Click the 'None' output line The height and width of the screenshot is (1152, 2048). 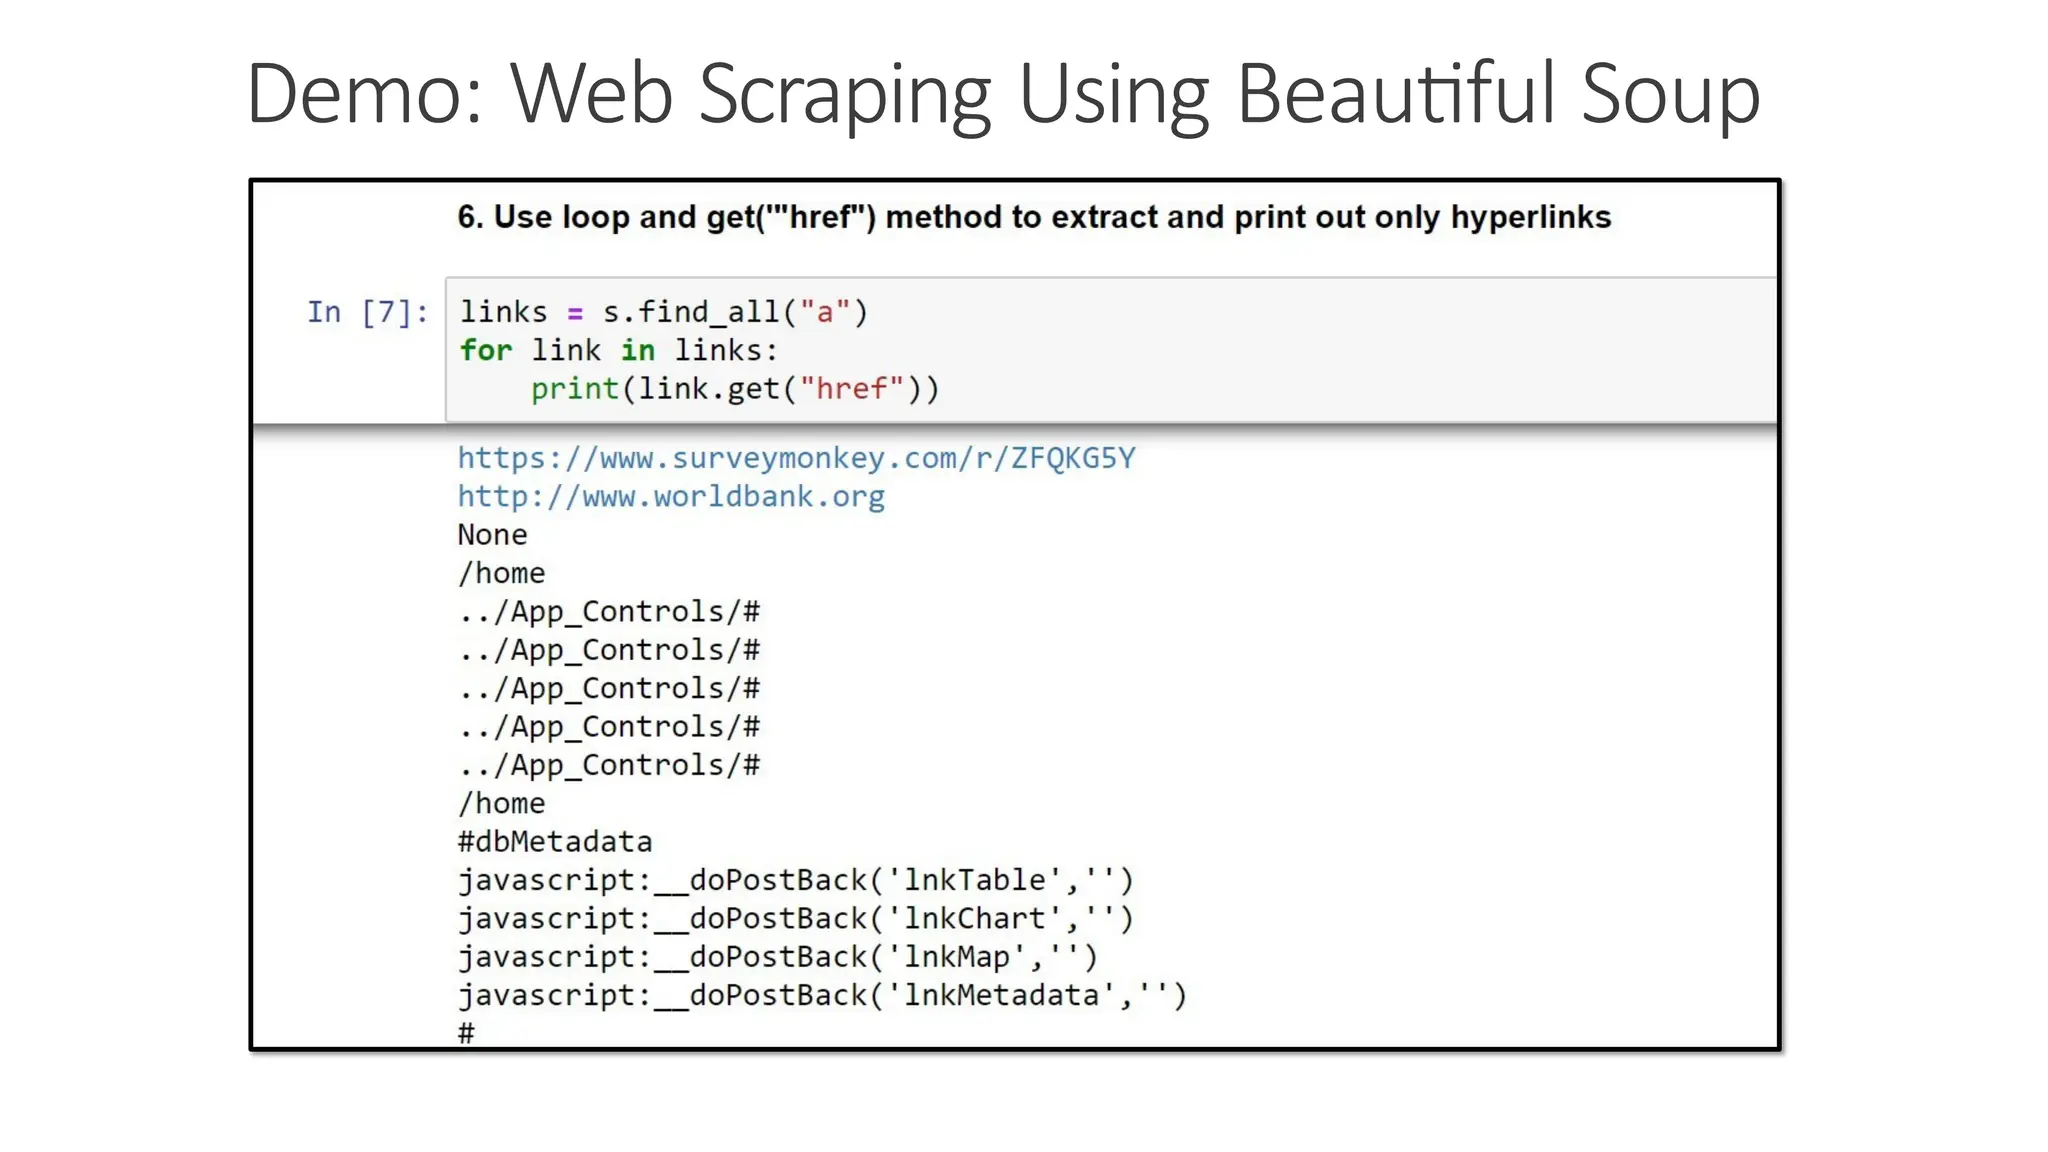coord(492,535)
